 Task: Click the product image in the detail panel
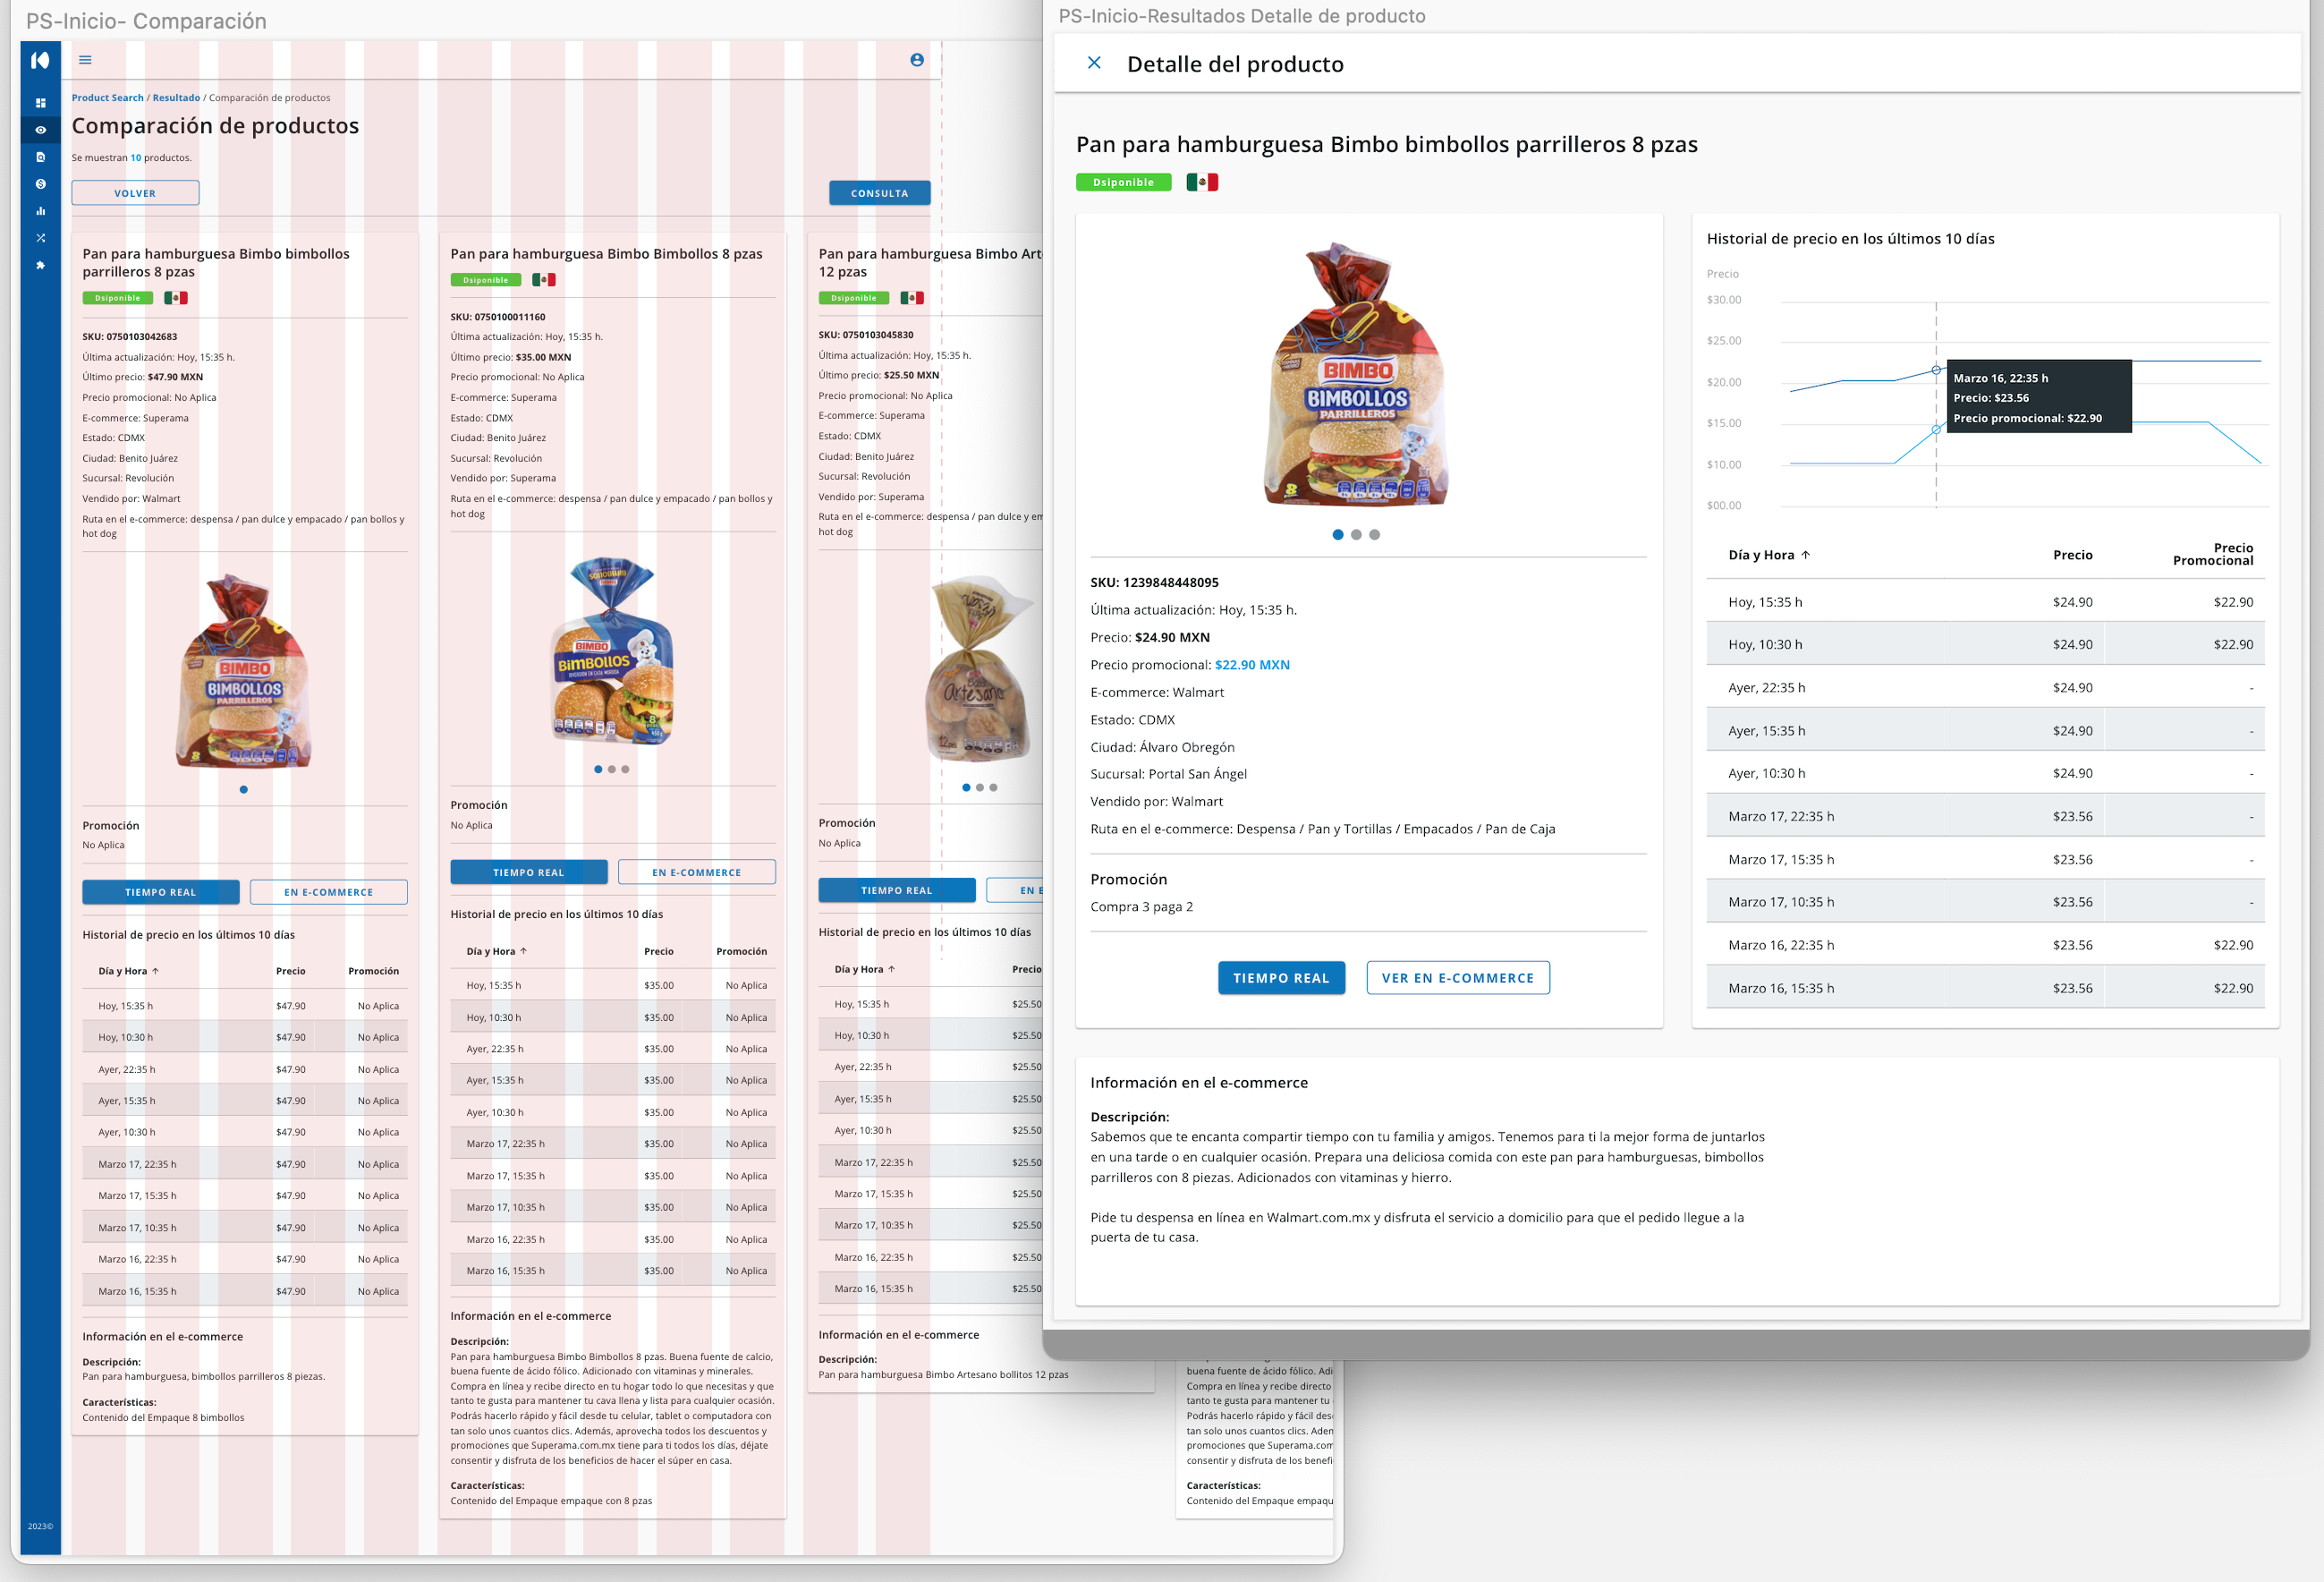[1356, 375]
